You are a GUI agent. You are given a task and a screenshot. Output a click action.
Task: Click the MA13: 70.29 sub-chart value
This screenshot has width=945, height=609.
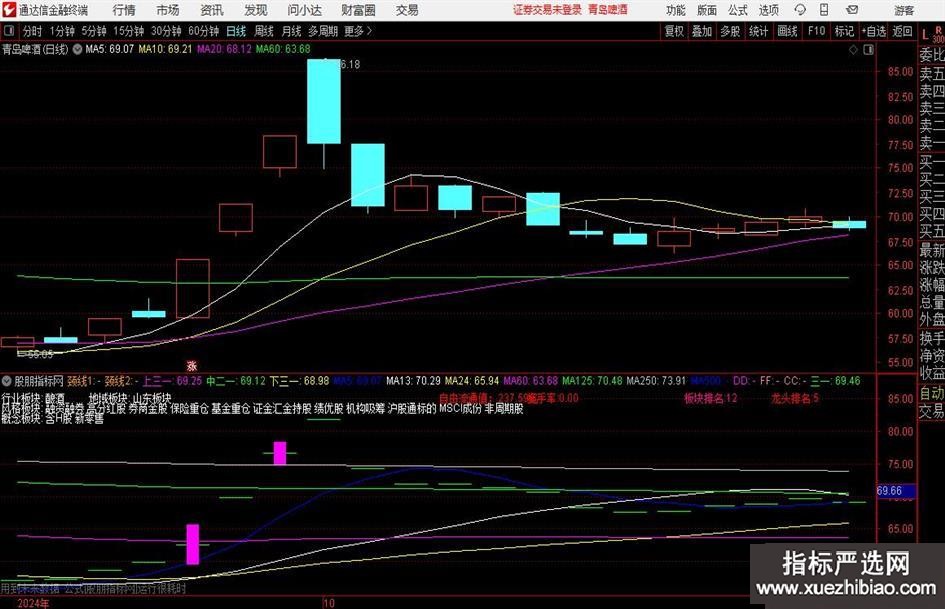click(x=413, y=381)
